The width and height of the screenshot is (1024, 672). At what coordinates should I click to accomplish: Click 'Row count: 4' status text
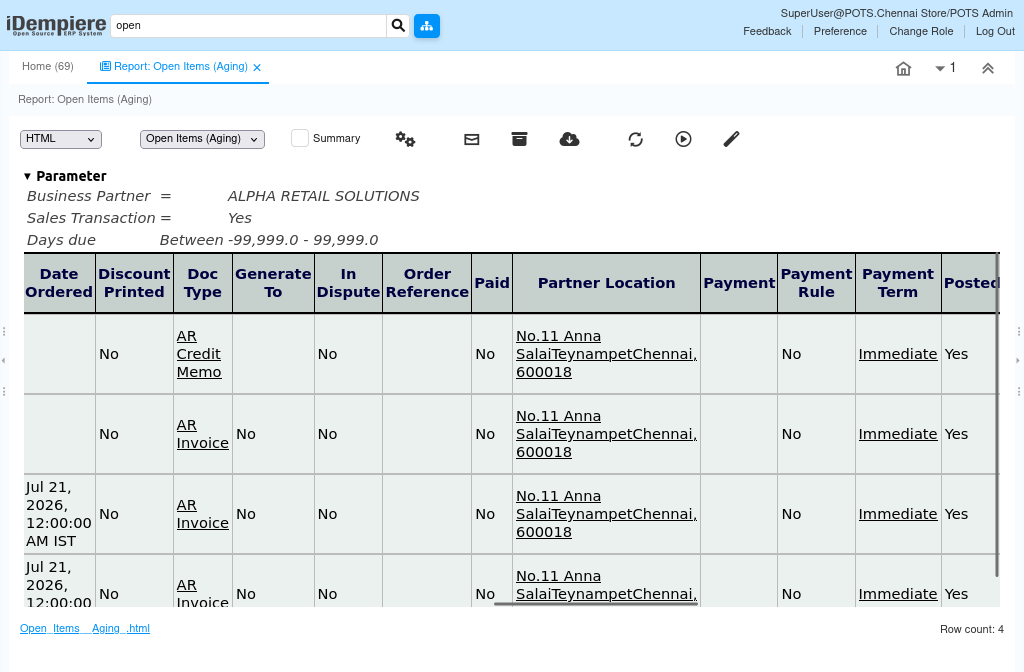tap(972, 630)
